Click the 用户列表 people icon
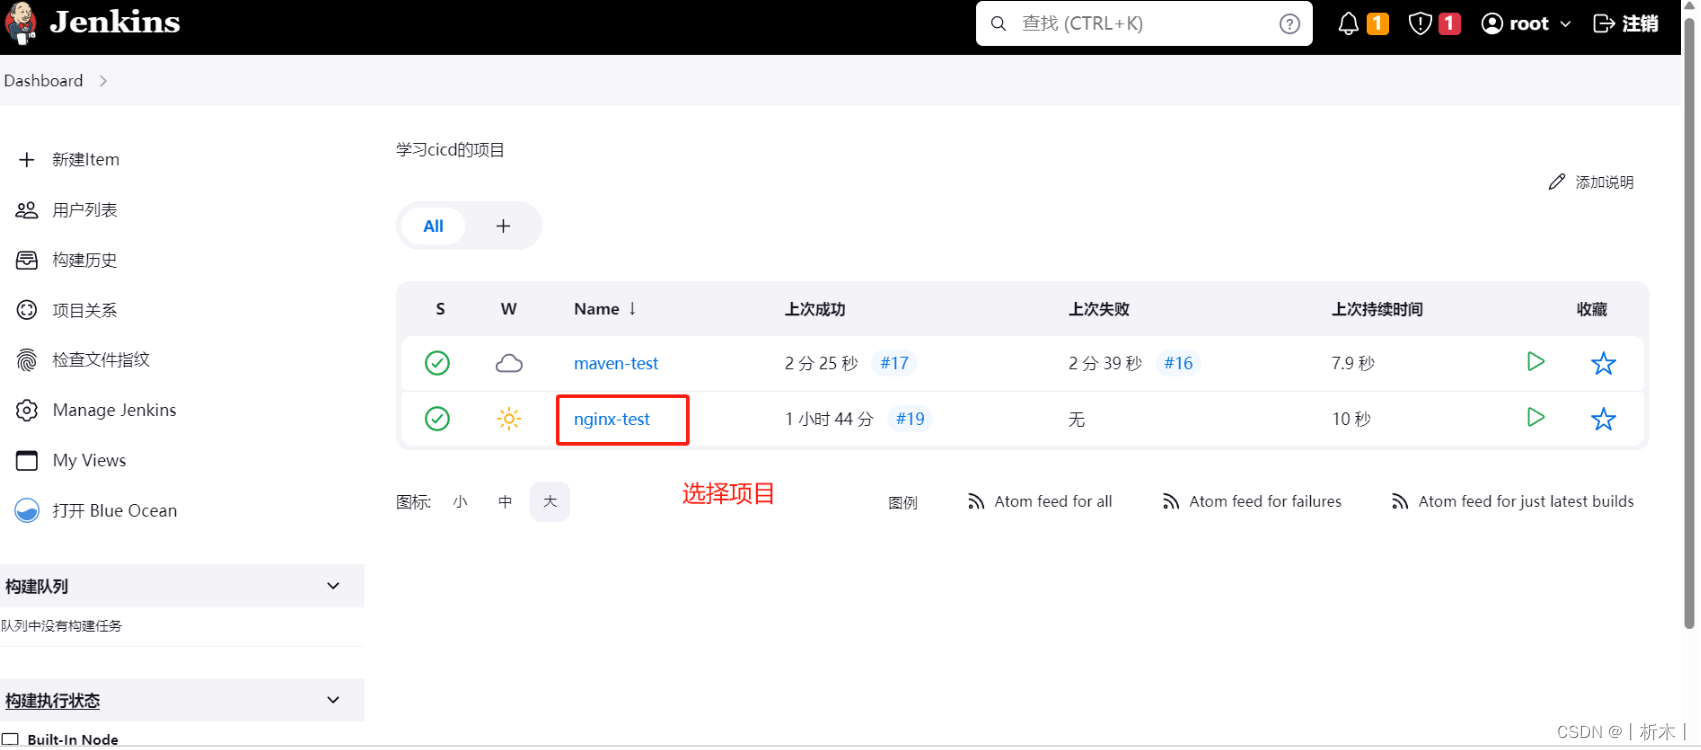The width and height of the screenshot is (1701, 750). point(27,210)
